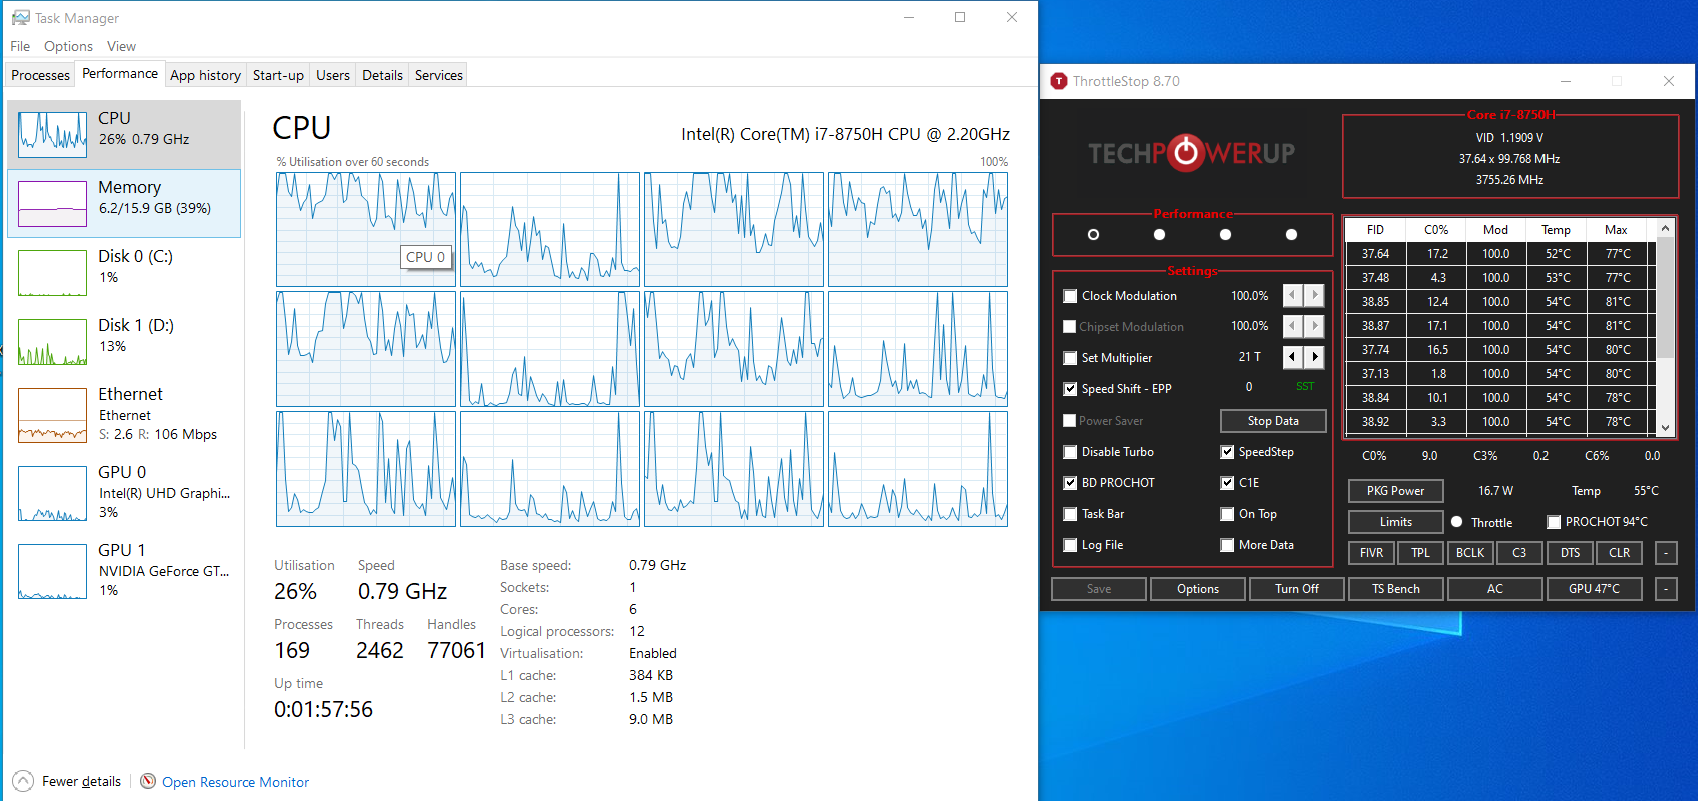Decrease Set Multiplier with left arrow
The width and height of the screenshot is (1698, 801).
pos(1292,357)
